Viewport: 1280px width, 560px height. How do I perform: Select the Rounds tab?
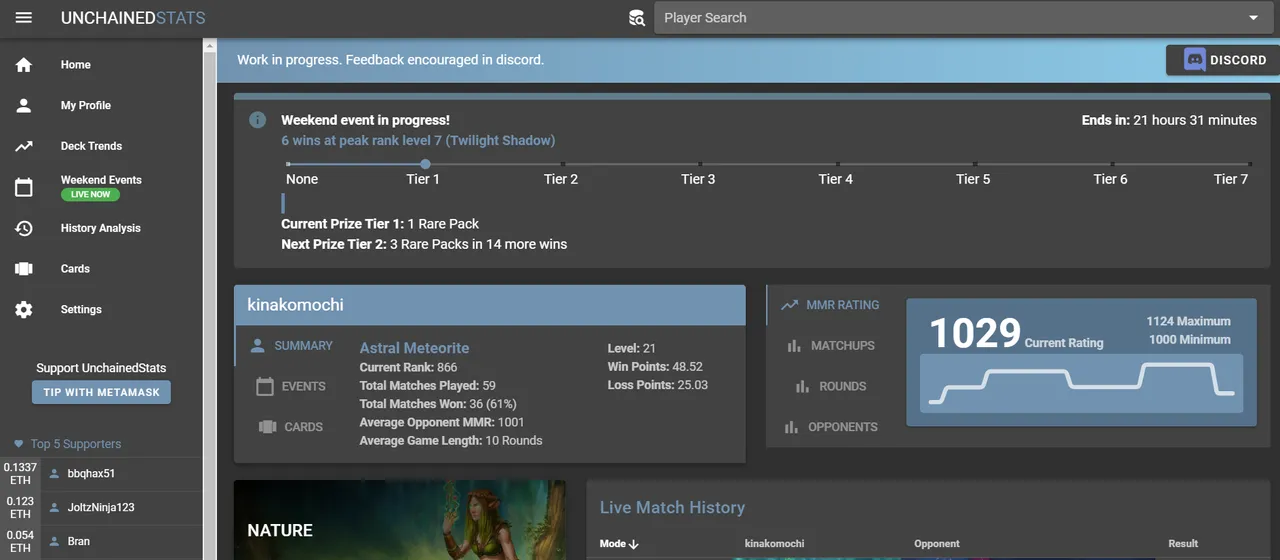(x=831, y=386)
